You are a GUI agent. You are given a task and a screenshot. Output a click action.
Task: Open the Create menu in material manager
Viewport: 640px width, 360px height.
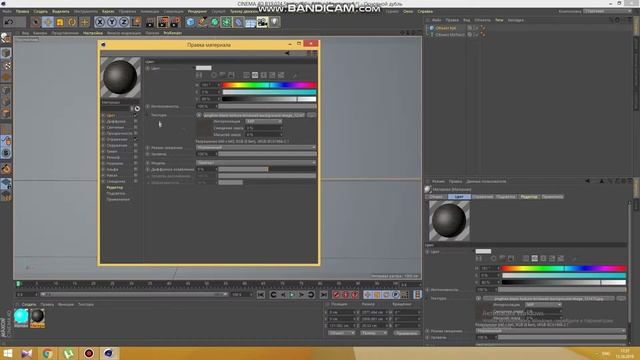click(x=29, y=304)
